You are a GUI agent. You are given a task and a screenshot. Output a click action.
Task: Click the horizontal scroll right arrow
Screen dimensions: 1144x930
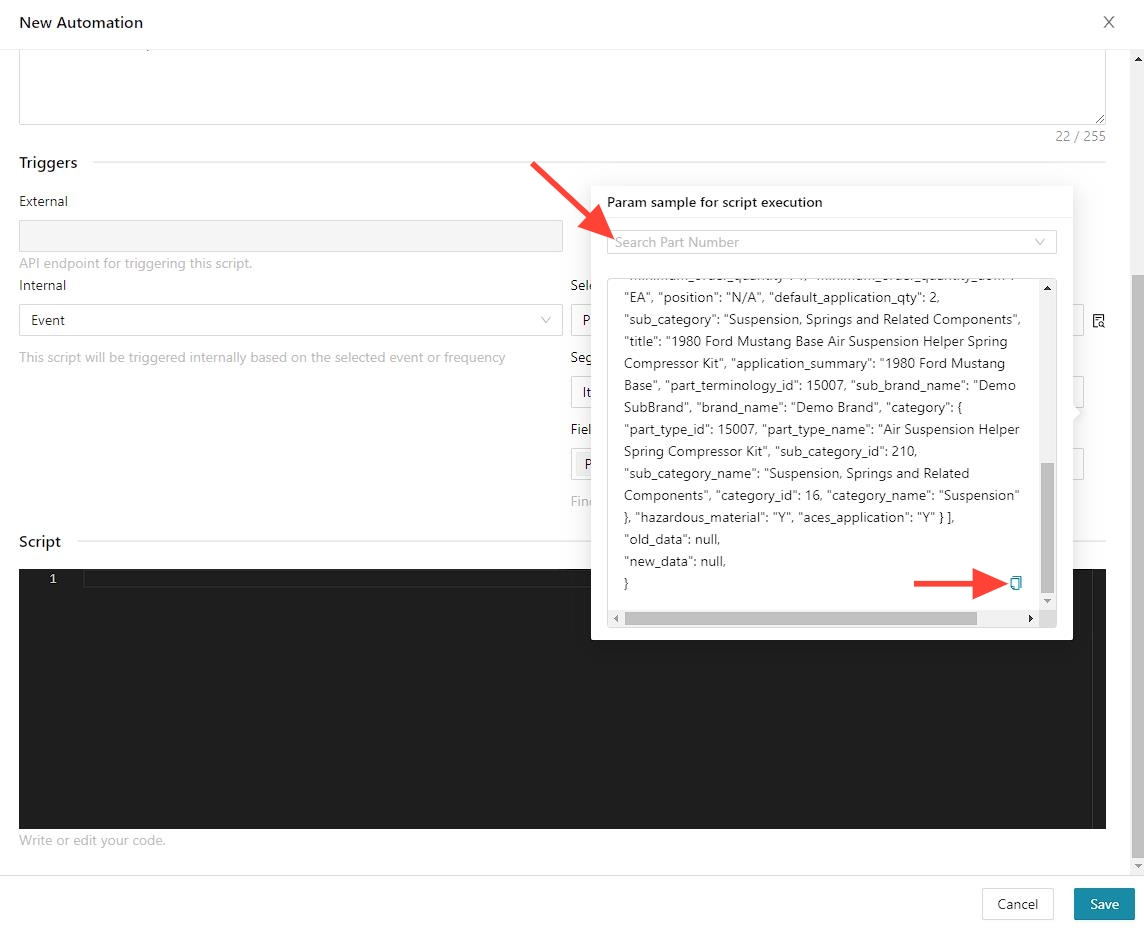[1030, 619]
